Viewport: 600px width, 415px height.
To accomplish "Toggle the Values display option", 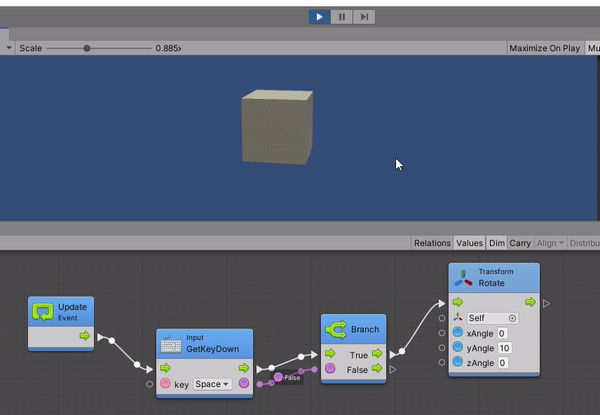I will pyautogui.click(x=469, y=243).
